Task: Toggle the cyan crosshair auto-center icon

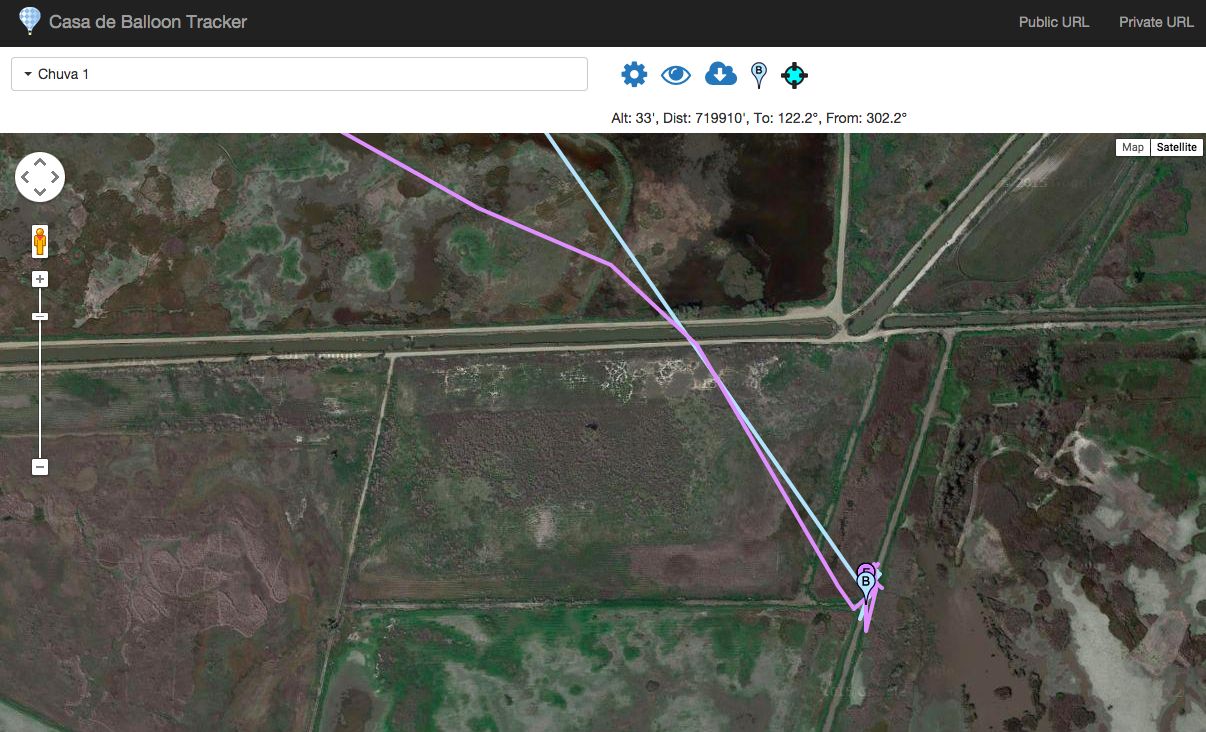Action: click(795, 74)
